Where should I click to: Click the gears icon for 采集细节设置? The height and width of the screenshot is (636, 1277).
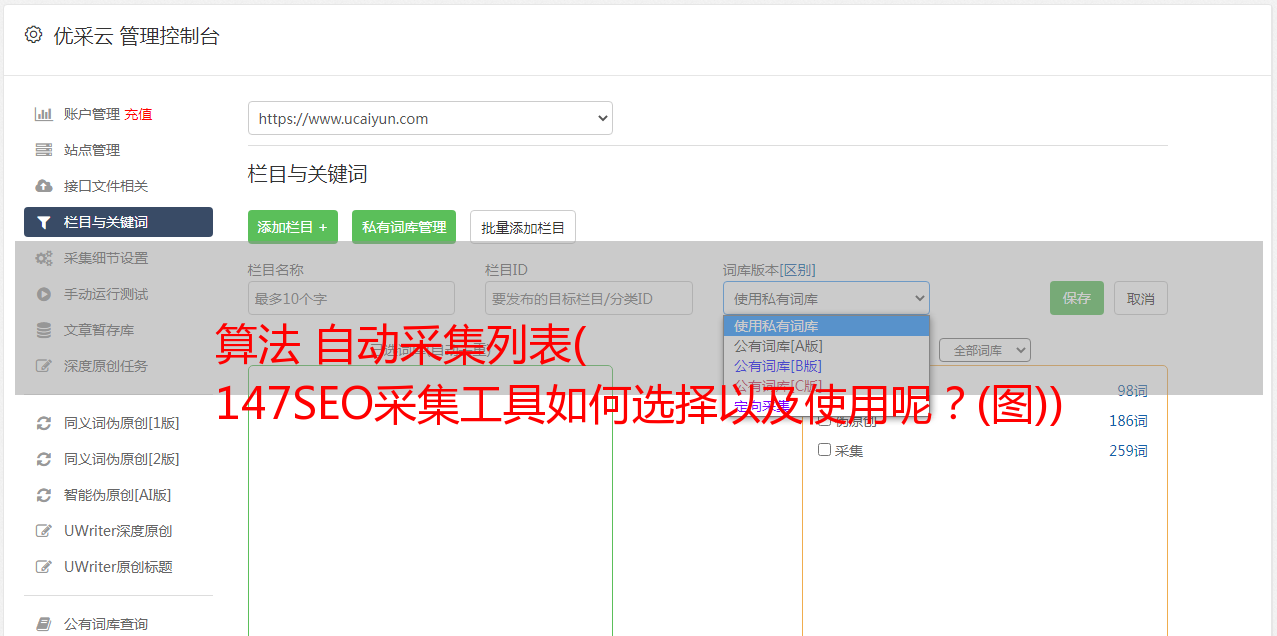[x=43, y=258]
